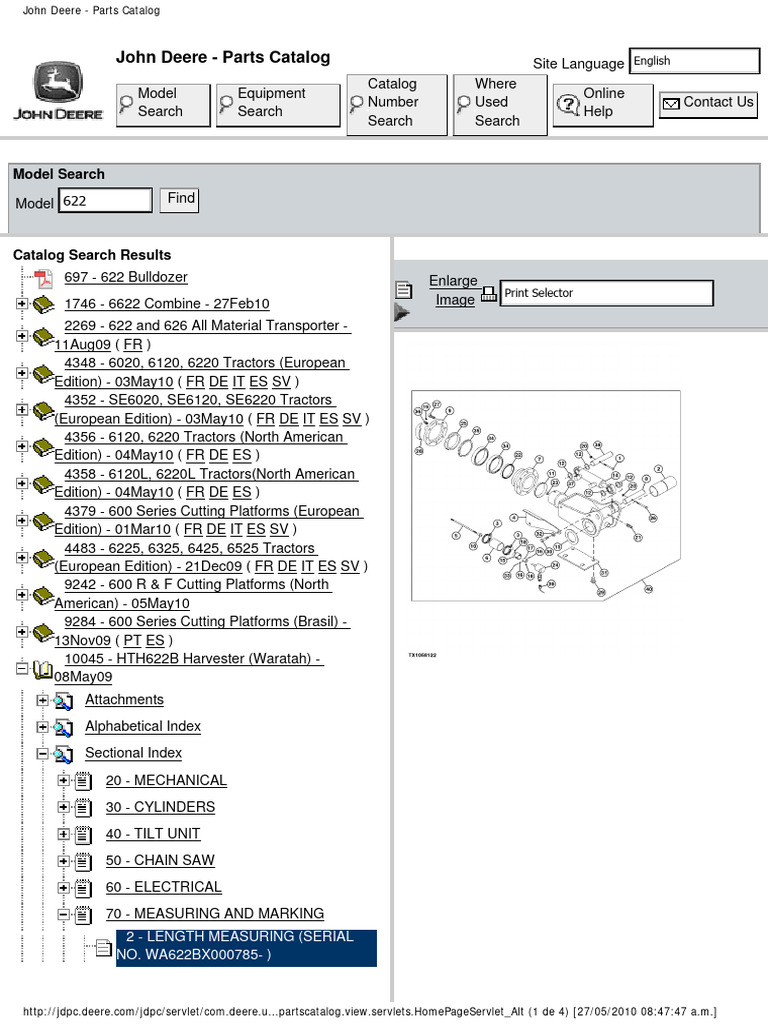768x1024 pixels.
Task: Expand the 40 - TILT UNIT section
Action: pos(63,834)
